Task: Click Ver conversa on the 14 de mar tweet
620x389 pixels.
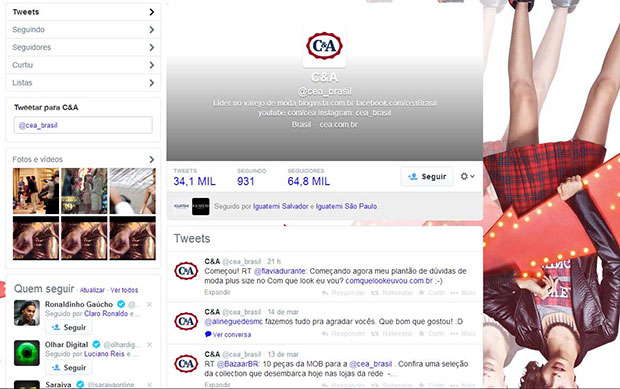Action: (228, 334)
